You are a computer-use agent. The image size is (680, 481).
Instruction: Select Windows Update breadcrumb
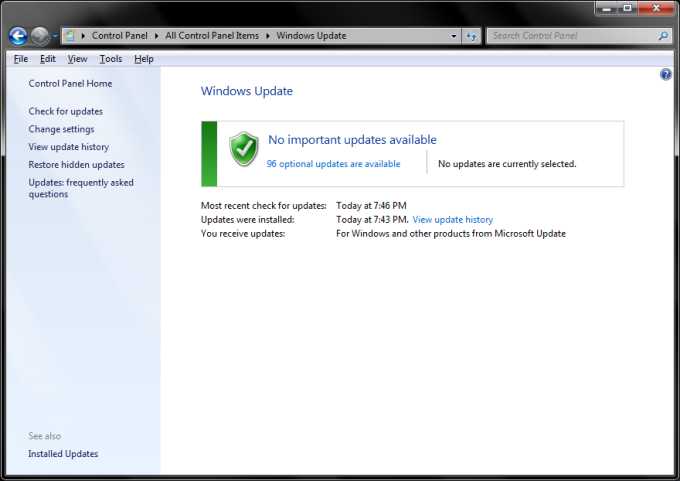tap(311, 36)
